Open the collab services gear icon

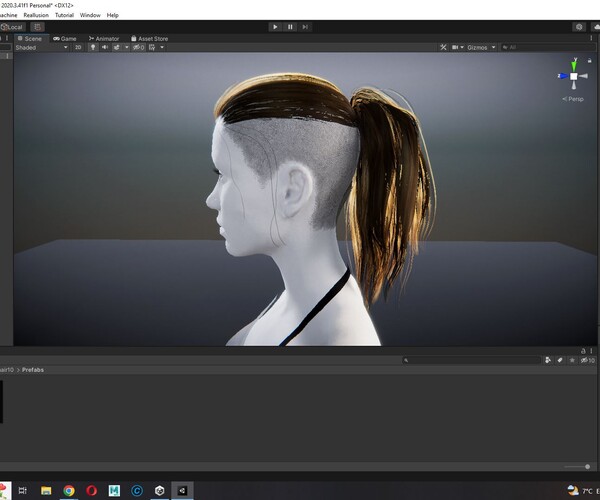pyautogui.click(x=579, y=27)
